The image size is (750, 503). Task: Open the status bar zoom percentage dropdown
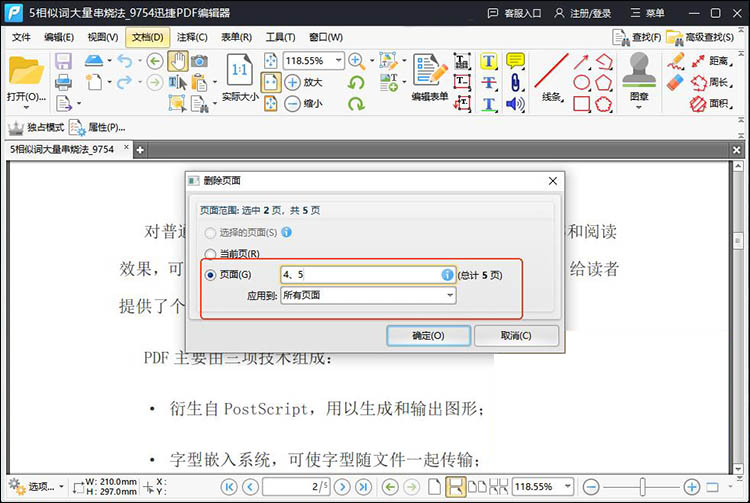567,486
